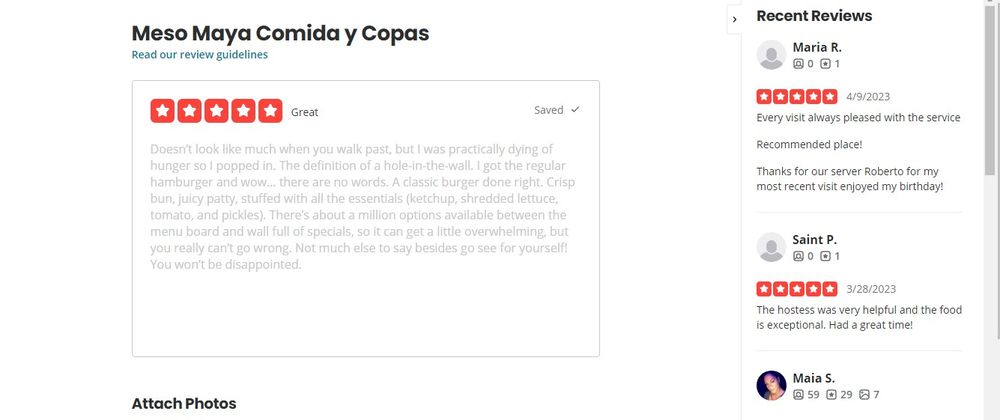Set rating to five stars
Image resolution: width=1000 pixels, height=420 pixels.
[x=270, y=111]
